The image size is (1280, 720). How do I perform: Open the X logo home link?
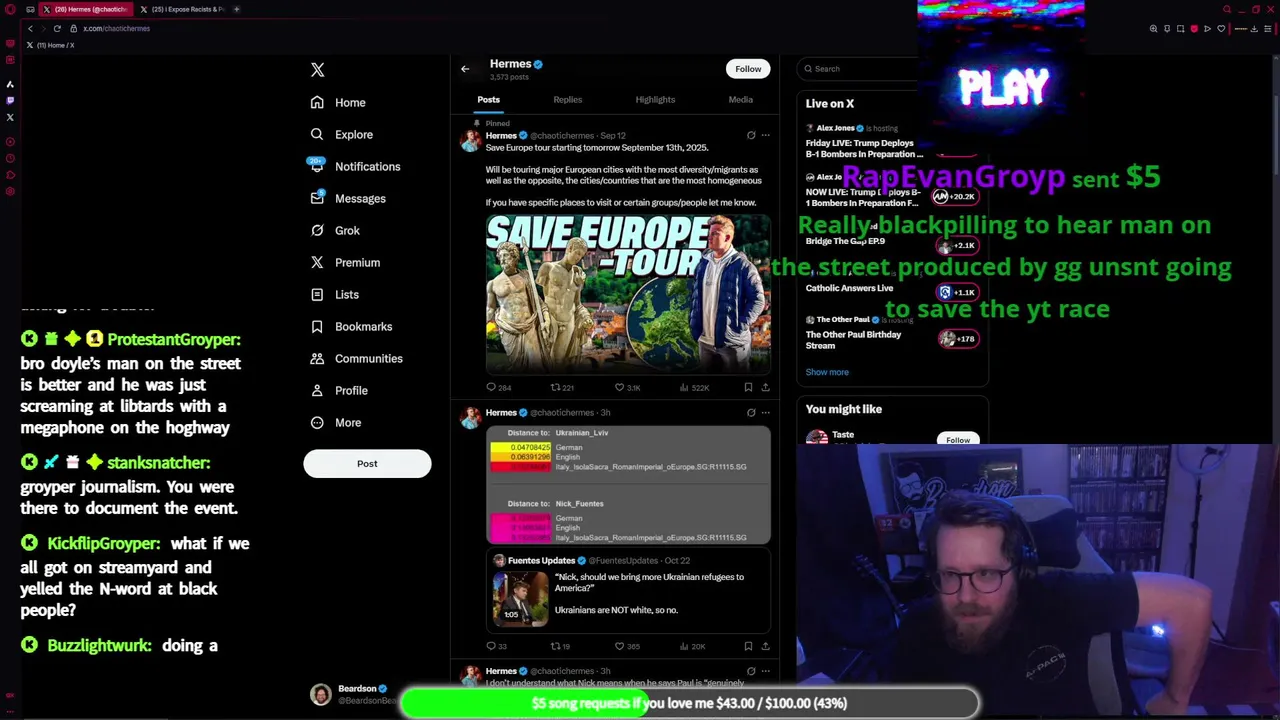click(x=317, y=70)
